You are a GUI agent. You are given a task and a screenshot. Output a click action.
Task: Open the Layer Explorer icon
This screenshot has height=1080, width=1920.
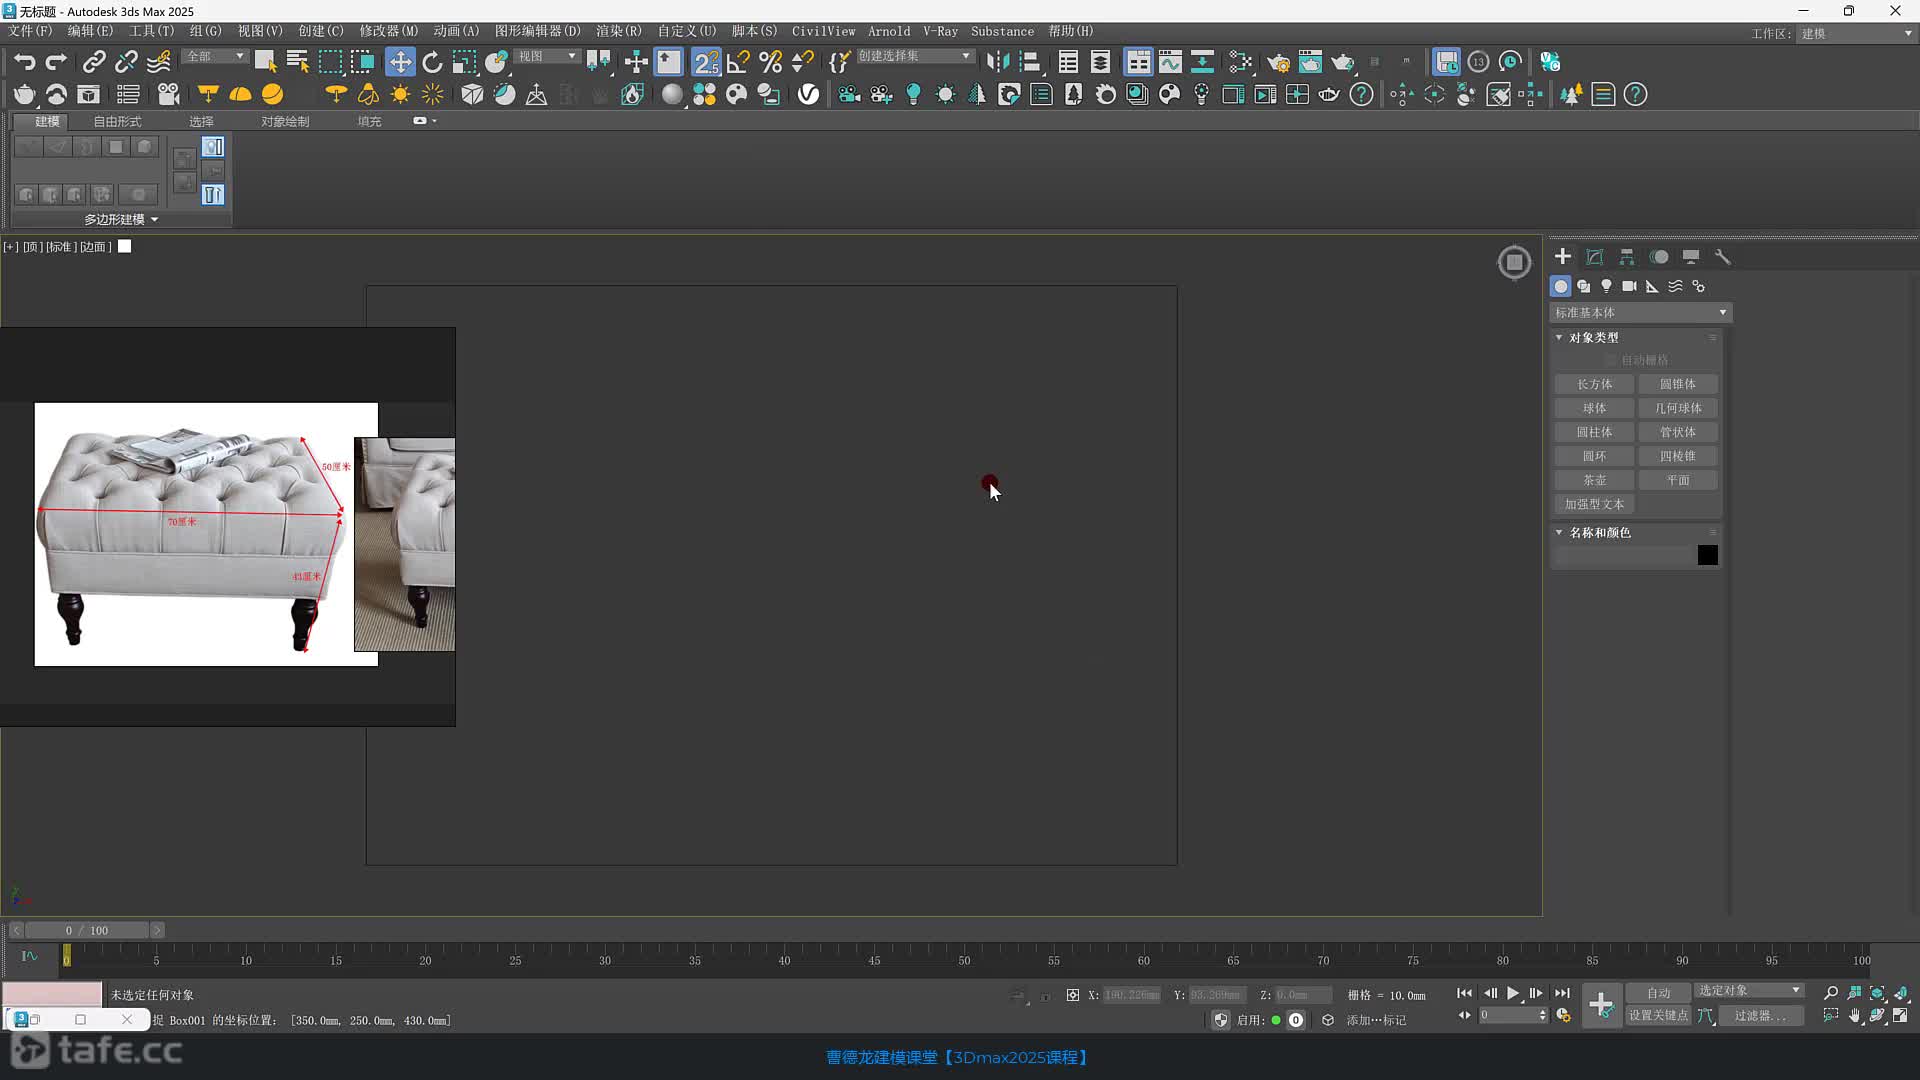coord(1100,62)
